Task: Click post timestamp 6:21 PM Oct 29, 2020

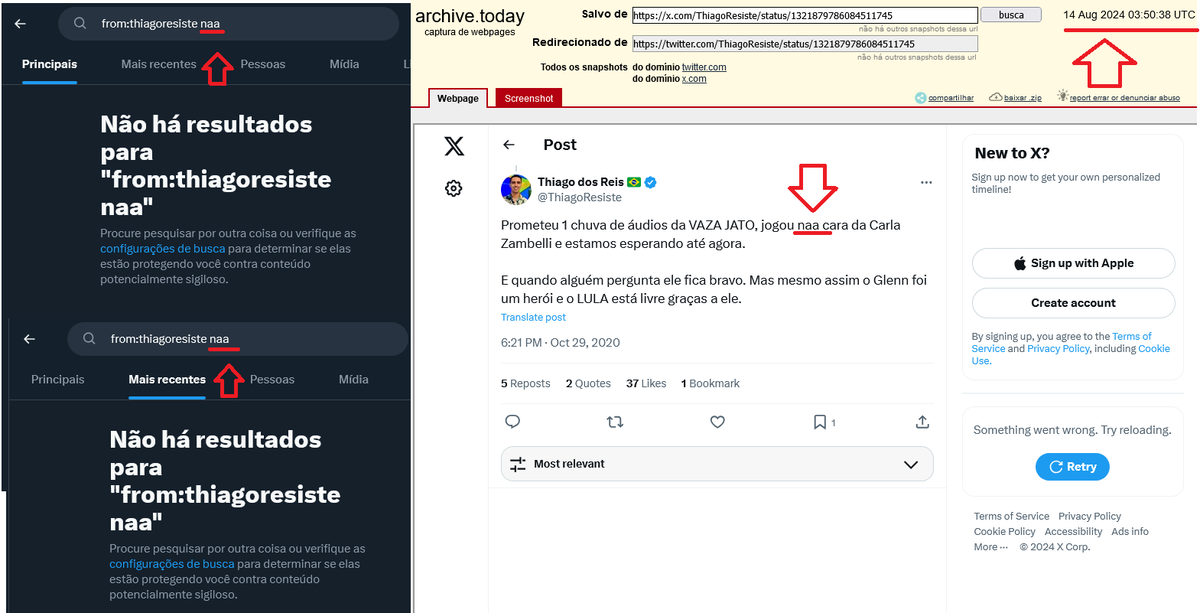Action: [560, 343]
